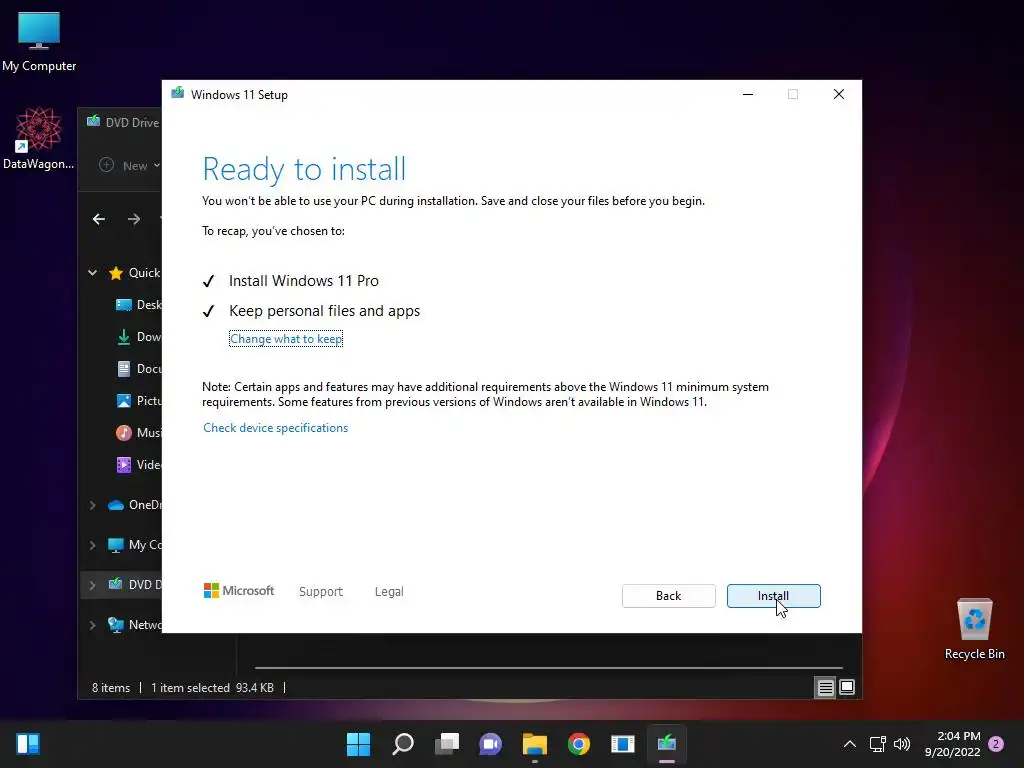Viewport: 1024px width, 768px height.
Task: Select Pictures icon in Explorer sidebar
Action: click(x=123, y=401)
